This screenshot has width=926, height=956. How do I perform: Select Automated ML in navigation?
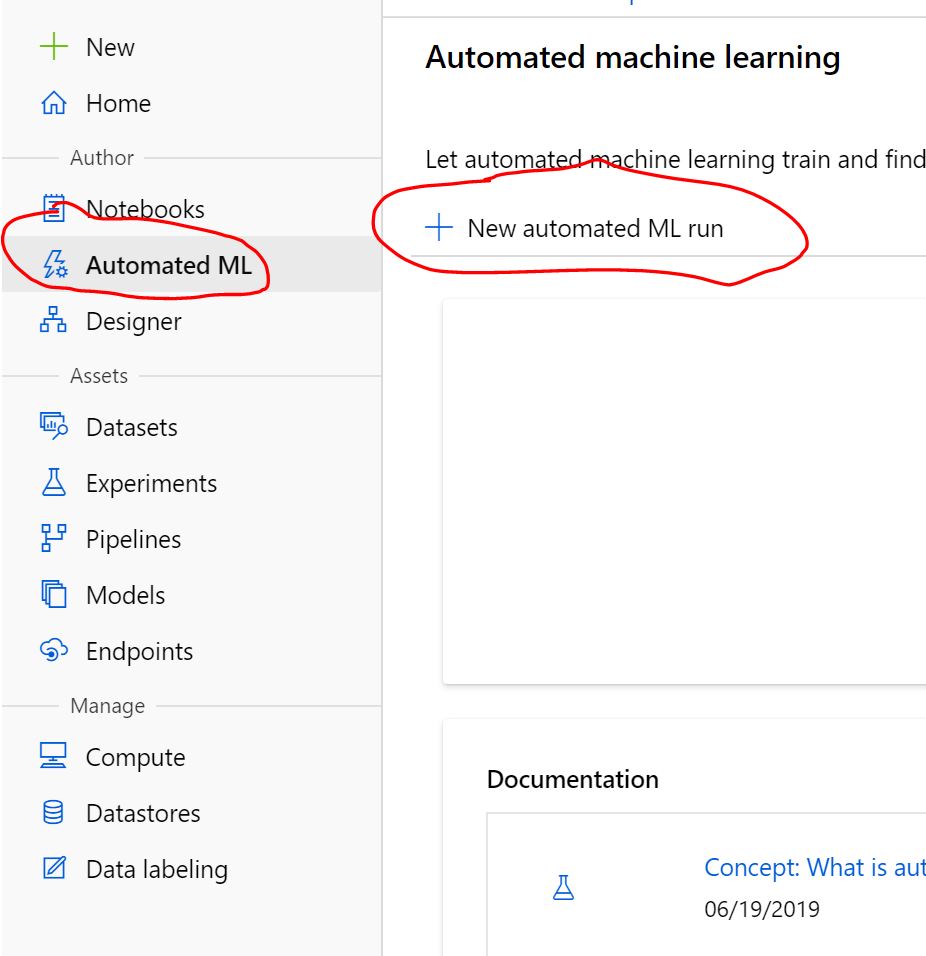(x=169, y=265)
